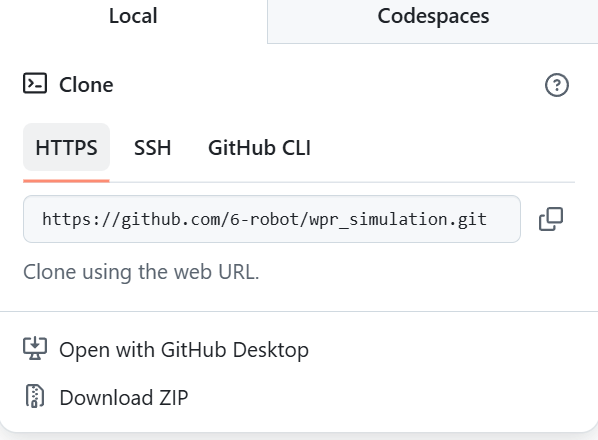Viewport: 598px width, 440px height.
Task: Click the 'Clone using the web URL.' hint
Action: pos(141,272)
